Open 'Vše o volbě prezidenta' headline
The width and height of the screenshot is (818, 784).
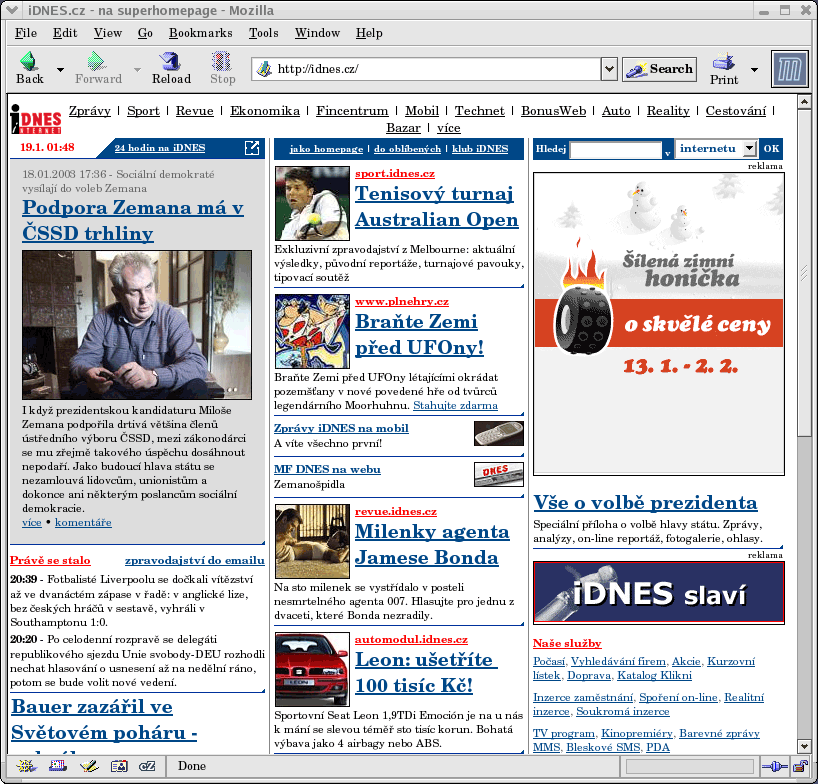coord(645,502)
